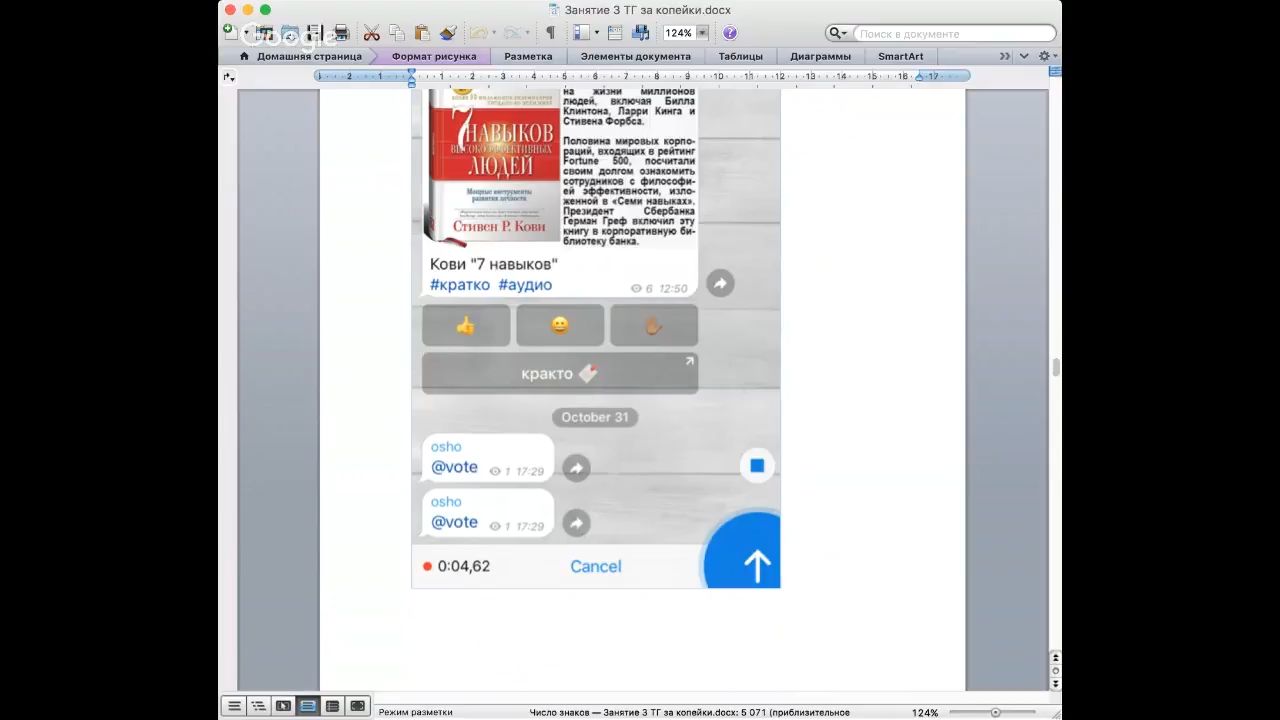Click the thumbs-up reaction button
The height and width of the screenshot is (720, 1280).
coord(466,326)
